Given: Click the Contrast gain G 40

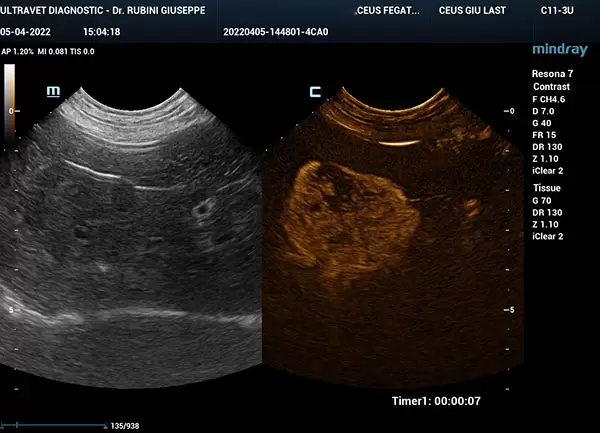Looking at the screenshot, I should point(541,123).
